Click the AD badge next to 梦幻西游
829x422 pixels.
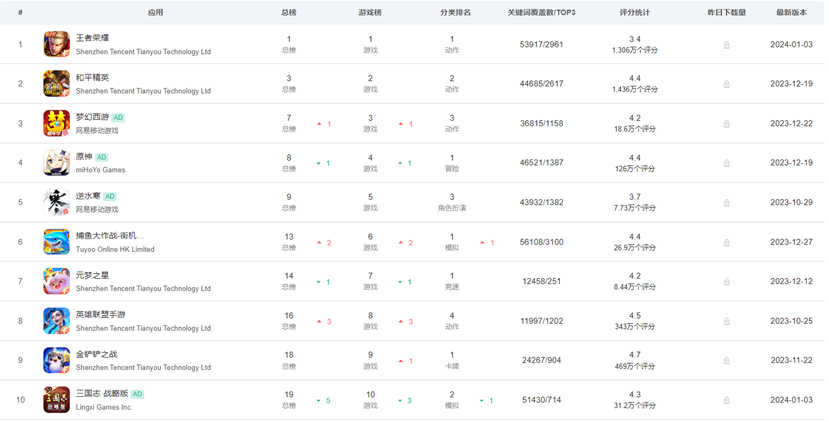(x=118, y=118)
